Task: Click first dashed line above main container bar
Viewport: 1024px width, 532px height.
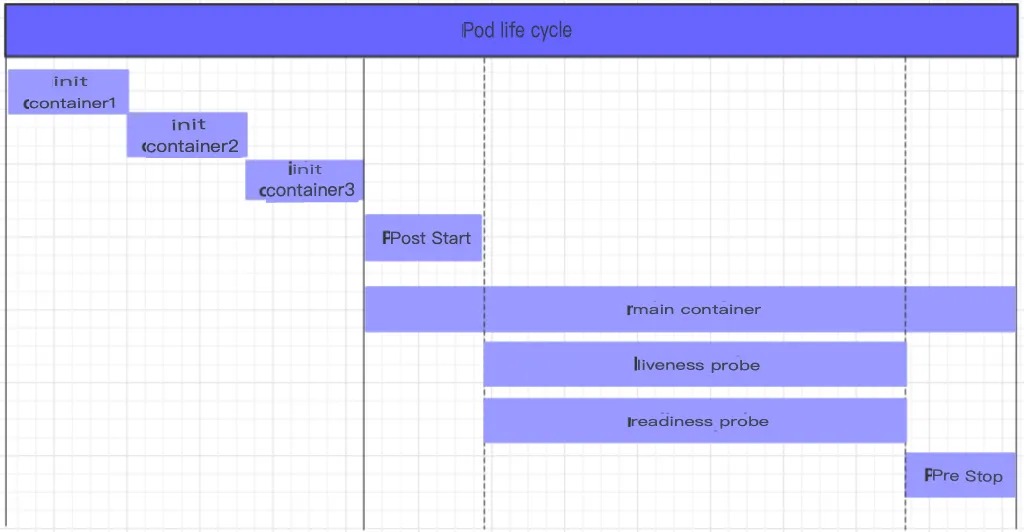Action: [x=485, y=170]
